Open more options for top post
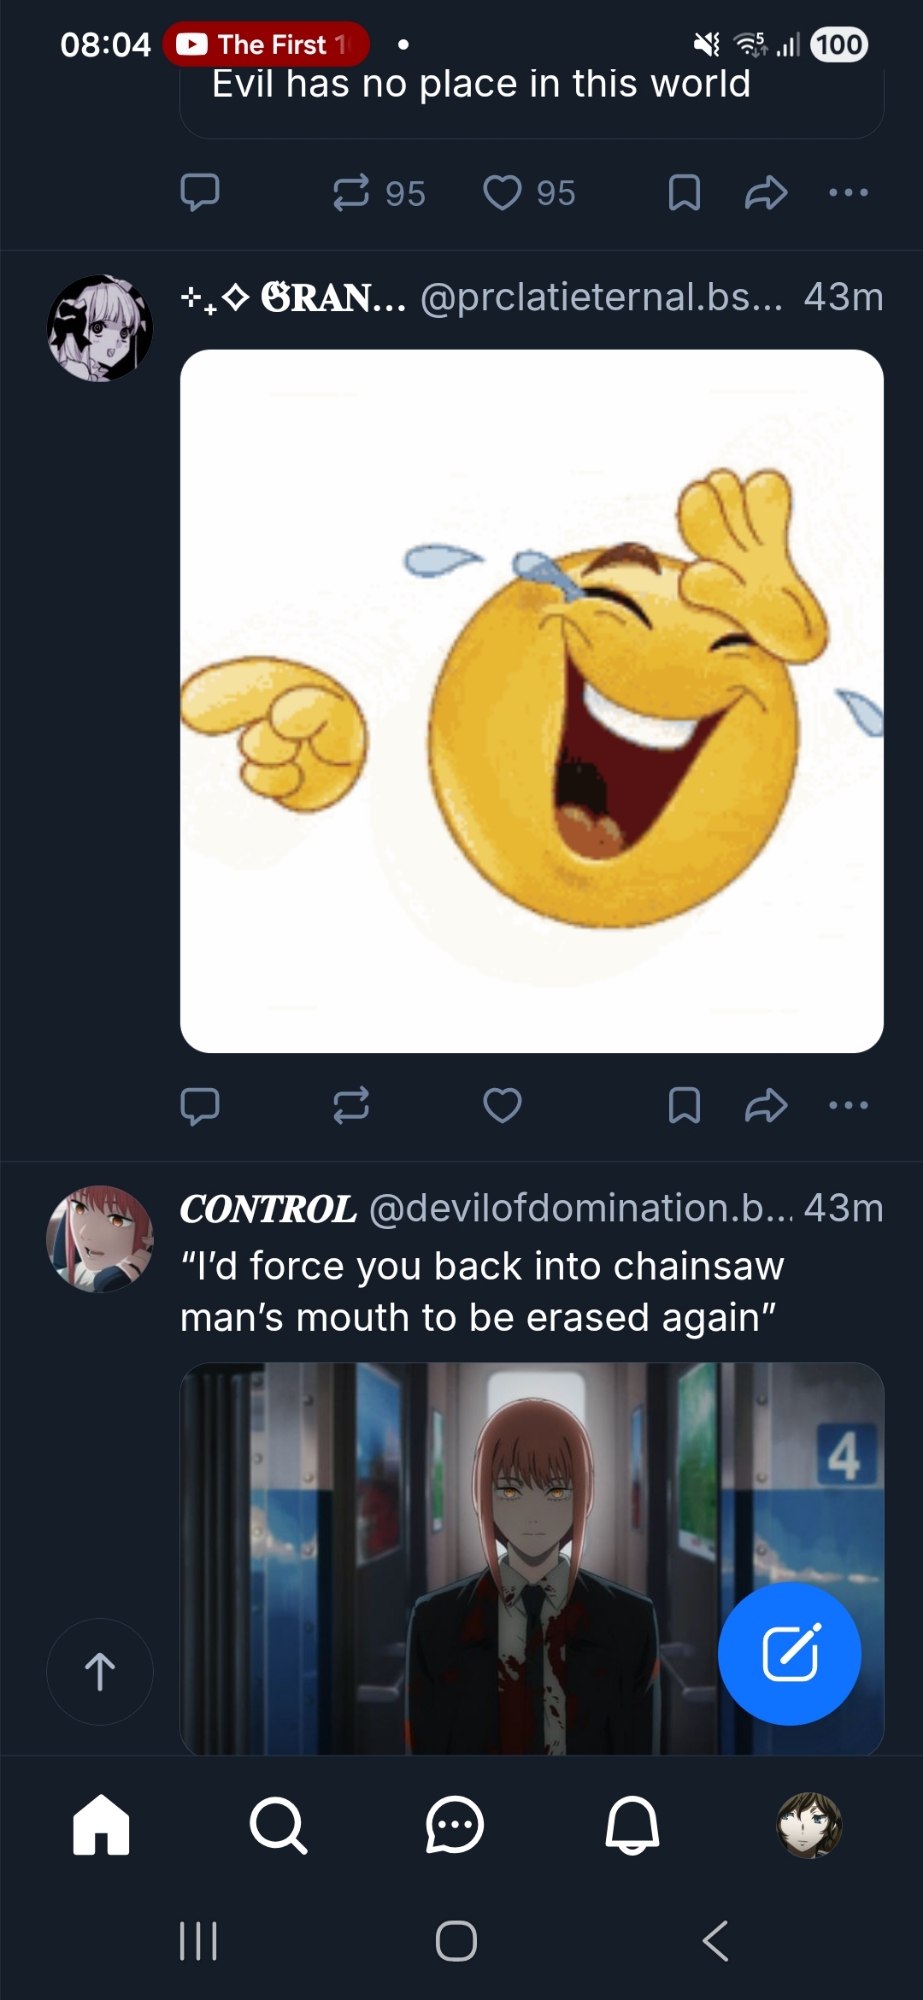923x2000 pixels. 848,192
